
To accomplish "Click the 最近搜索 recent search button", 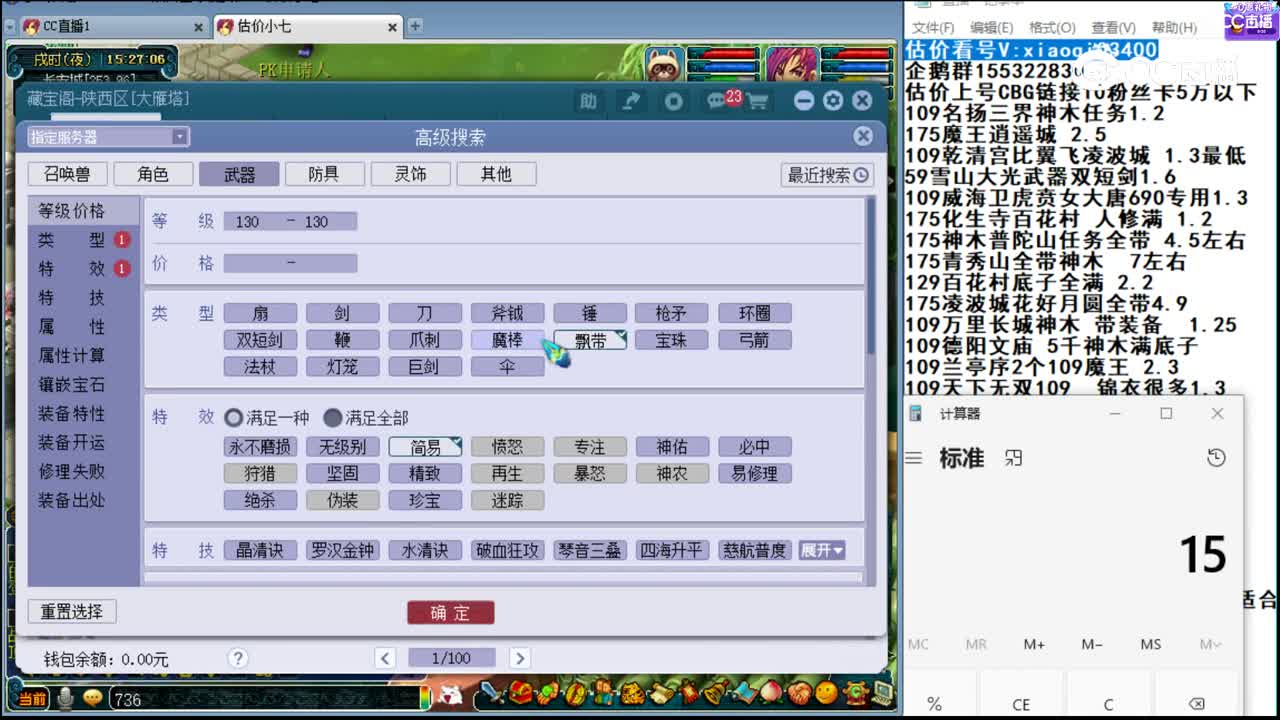I will tap(828, 175).
